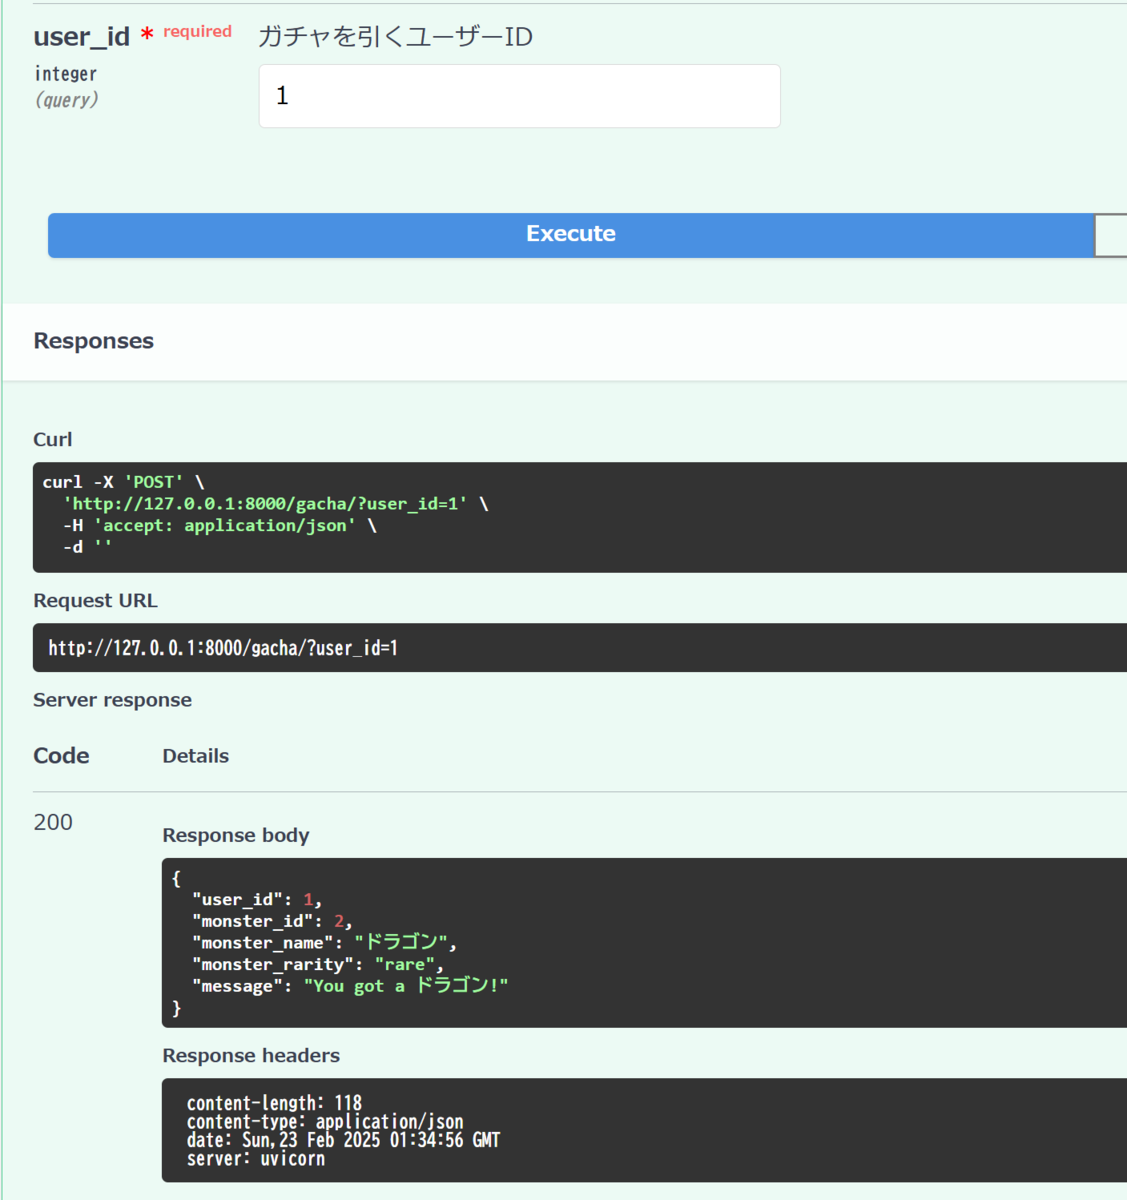
Task: Click the "monster_rarity": "rare" line
Action: click(318, 964)
